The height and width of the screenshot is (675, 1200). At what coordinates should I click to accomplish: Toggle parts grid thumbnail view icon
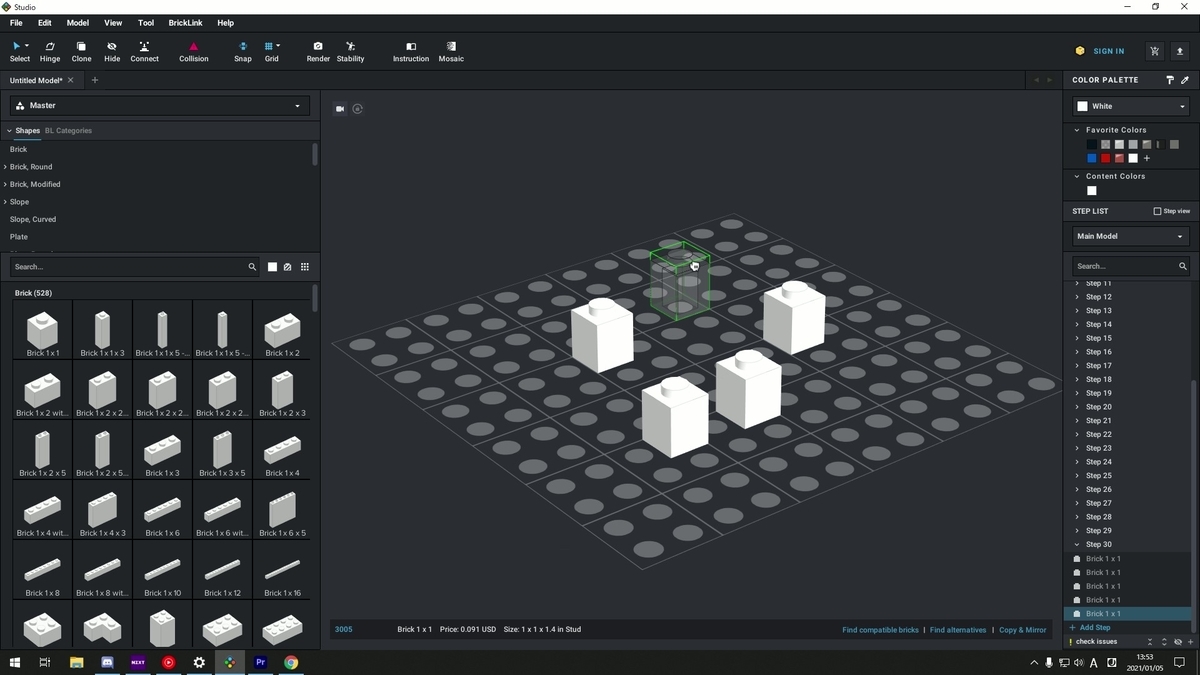pyautogui.click(x=305, y=267)
